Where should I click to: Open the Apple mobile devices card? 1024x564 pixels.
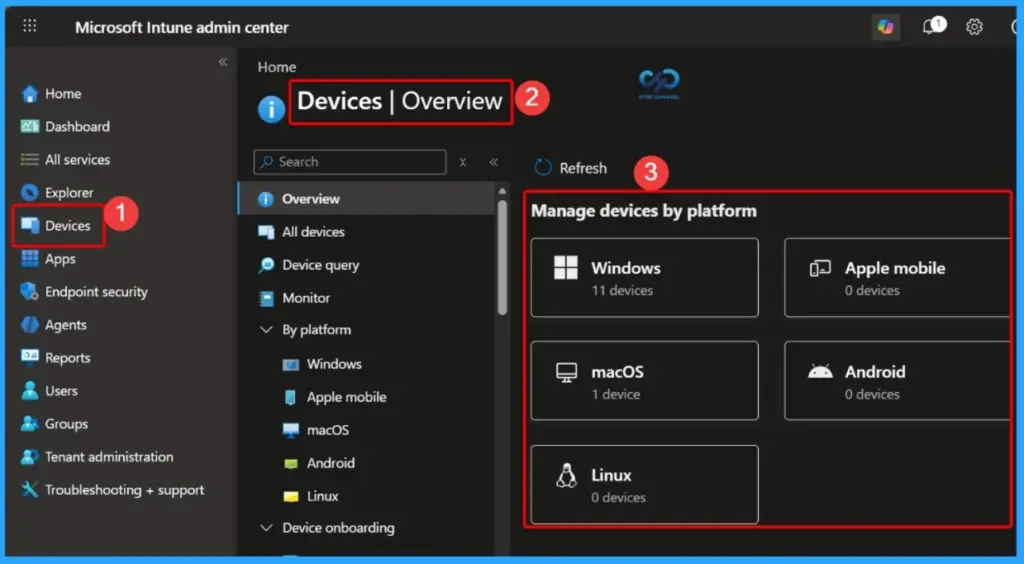point(897,278)
